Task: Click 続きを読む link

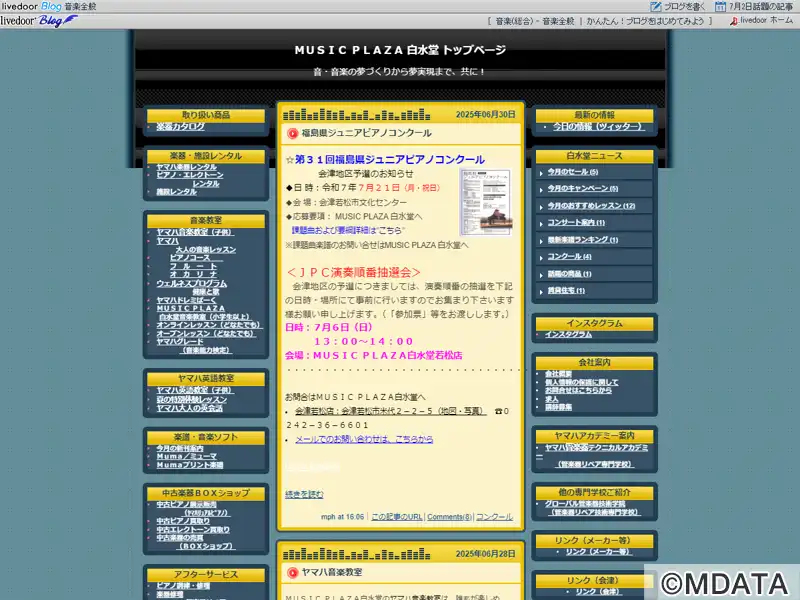Action: point(304,494)
